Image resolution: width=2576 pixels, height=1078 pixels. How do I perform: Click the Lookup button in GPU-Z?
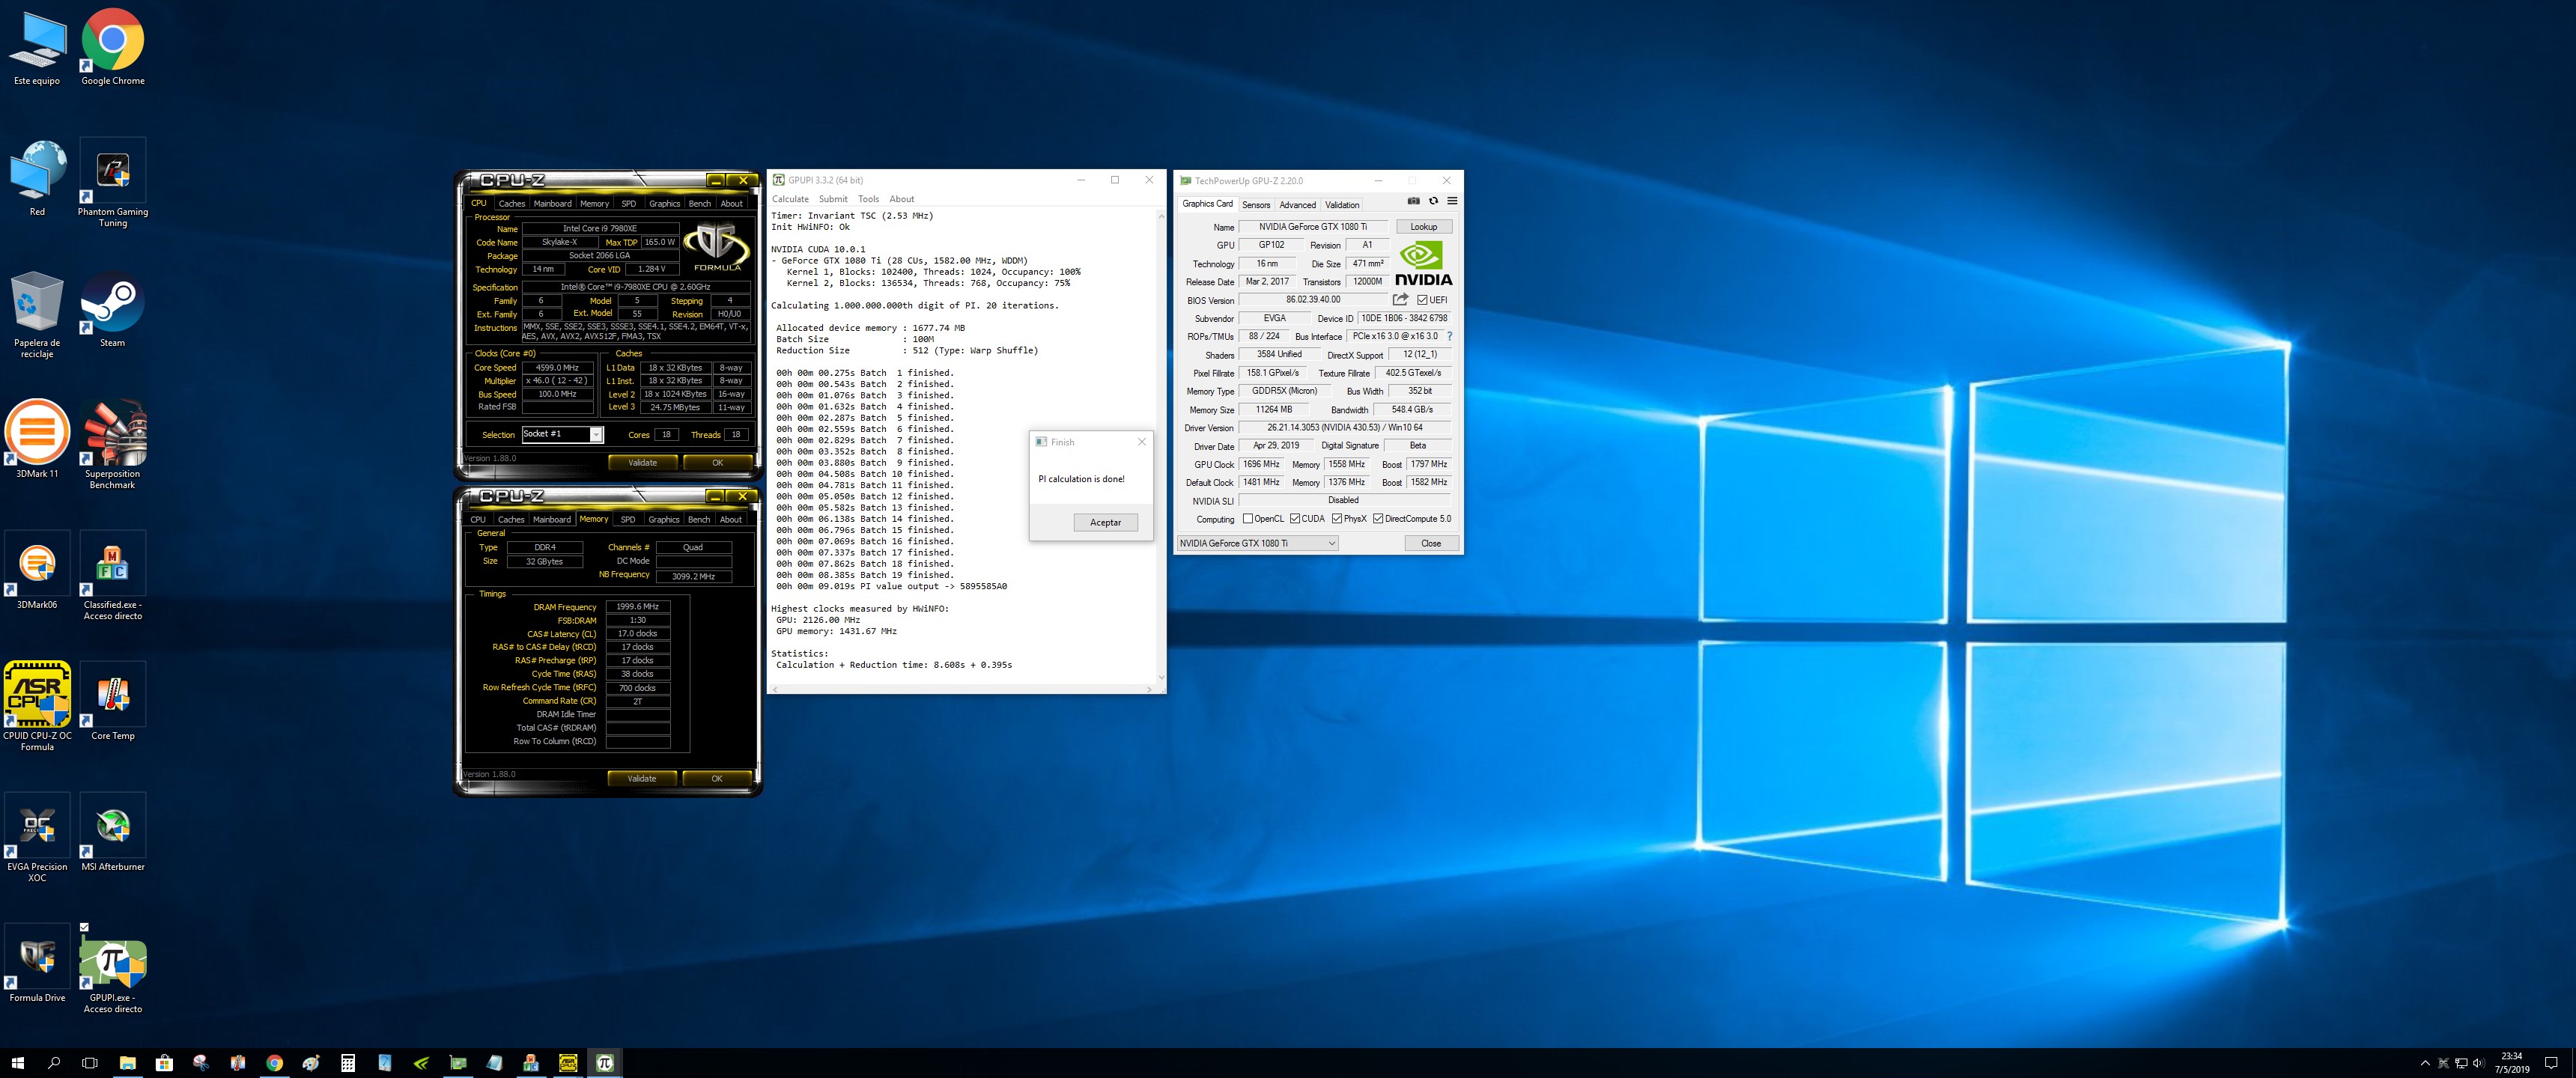pos(1424,227)
